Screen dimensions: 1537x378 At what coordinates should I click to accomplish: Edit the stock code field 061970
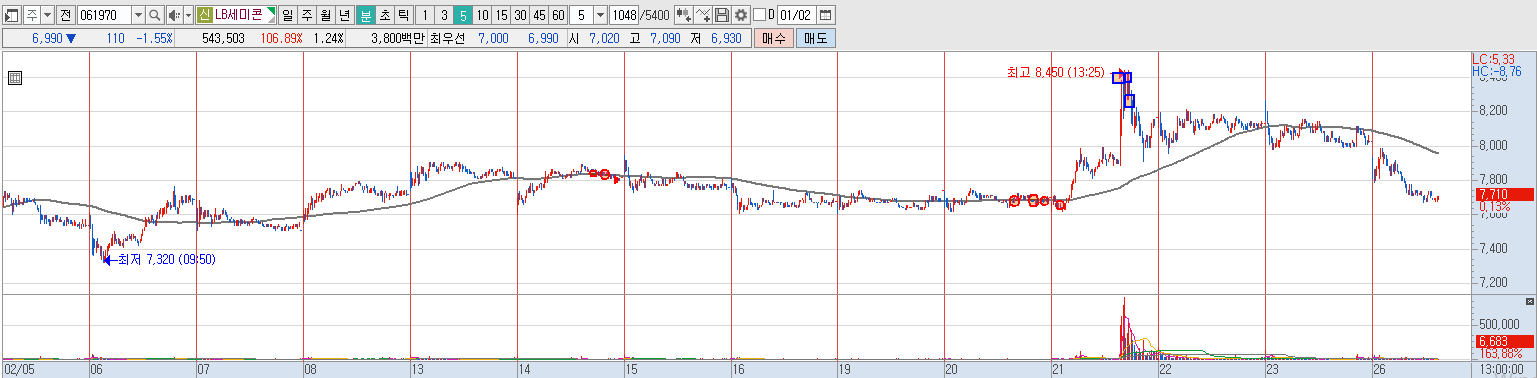coord(104,15)
